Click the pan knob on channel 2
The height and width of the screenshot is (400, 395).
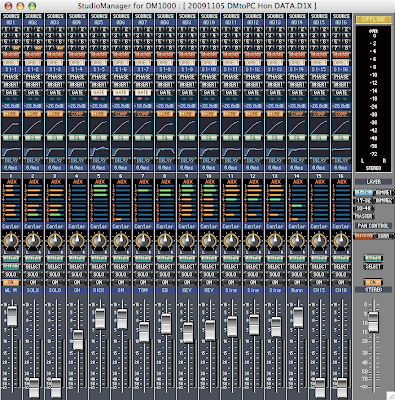click(x=33, y=241)
